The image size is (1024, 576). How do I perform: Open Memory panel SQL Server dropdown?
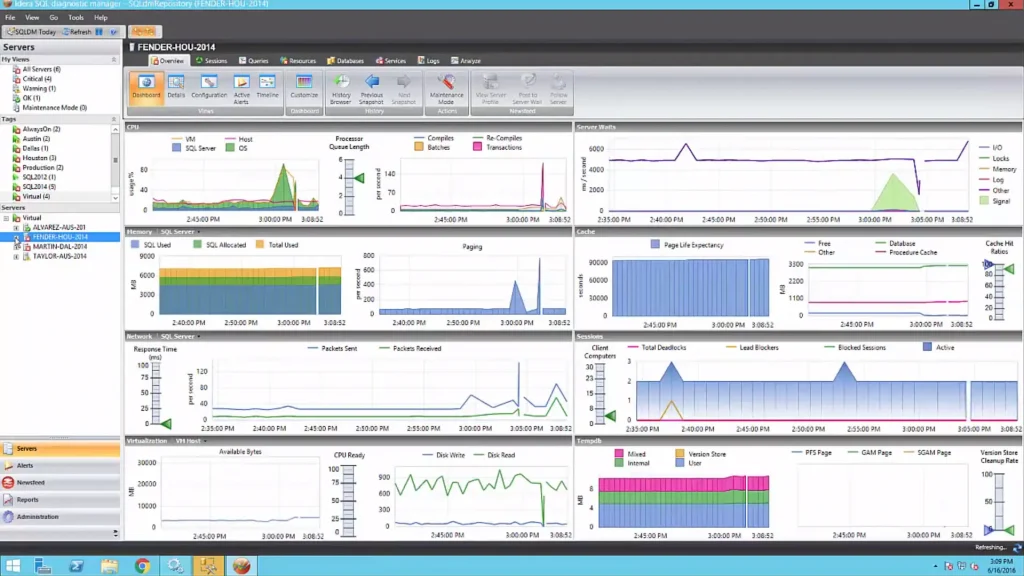click(180, 232)
